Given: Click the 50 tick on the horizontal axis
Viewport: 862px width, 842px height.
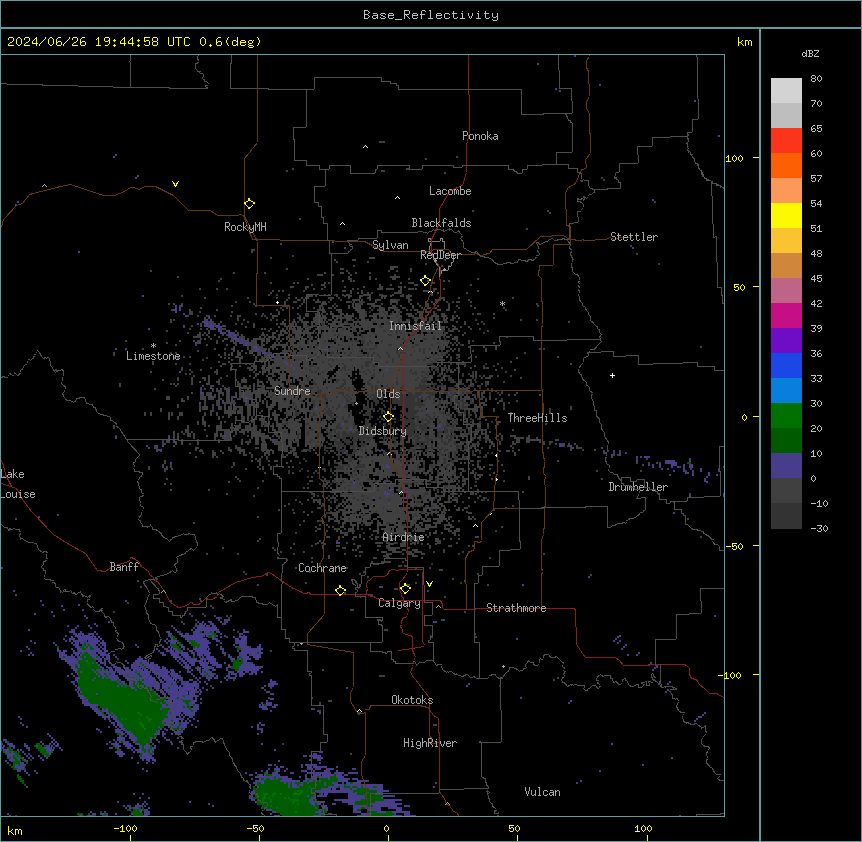Looking at the screenshot, I should [x=513, y=828].
